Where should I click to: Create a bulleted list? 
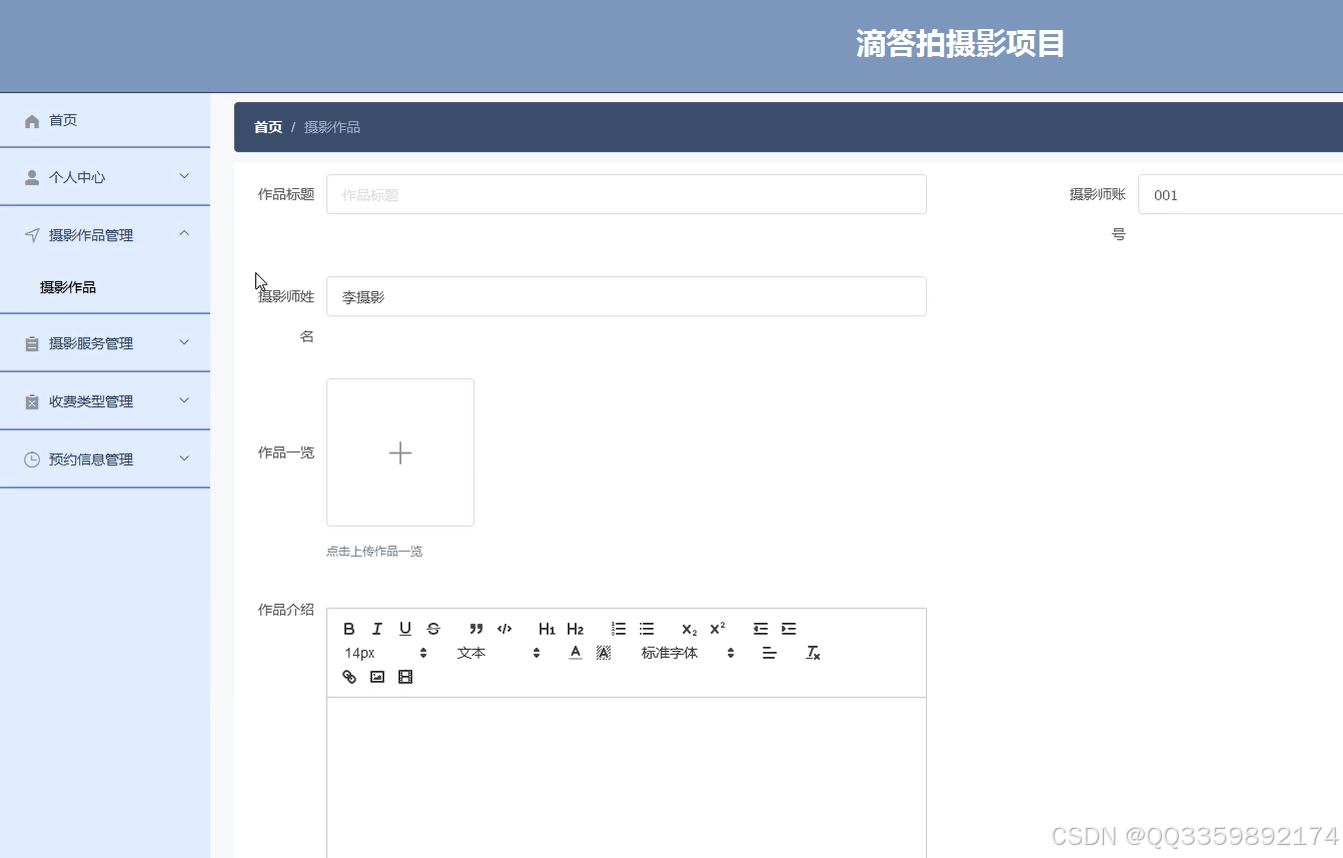647,629
